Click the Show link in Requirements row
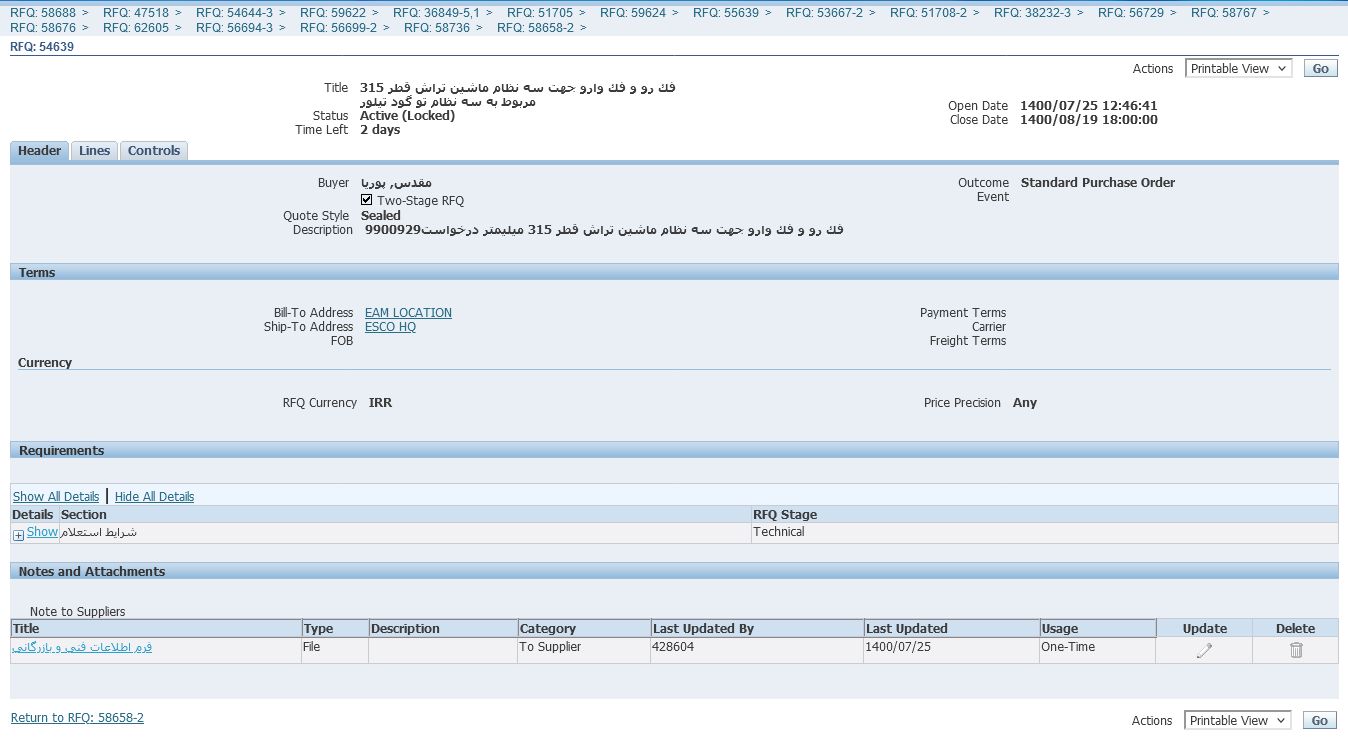 pyautogui.click(x=42, y=532)
